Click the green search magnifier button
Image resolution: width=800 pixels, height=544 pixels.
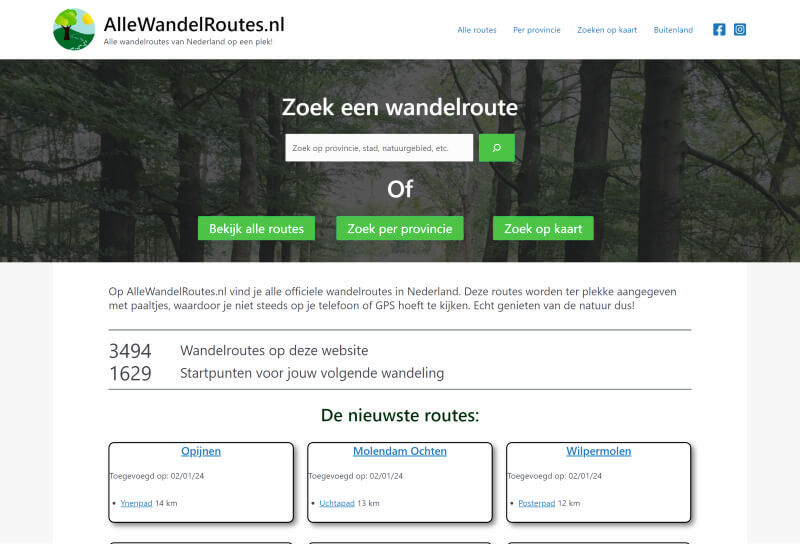pyautogui.click(x=496, y=148)
